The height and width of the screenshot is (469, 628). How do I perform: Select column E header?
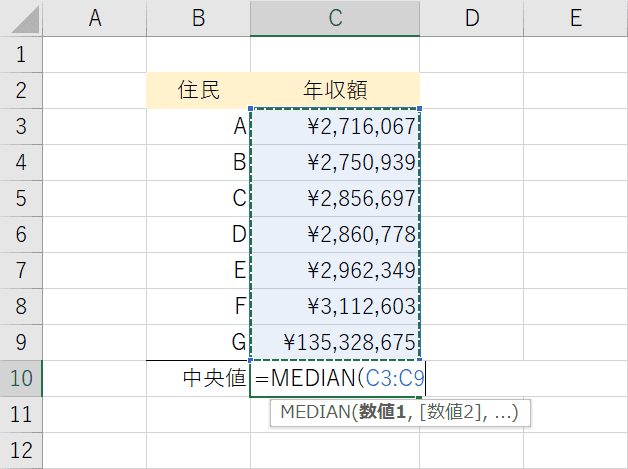click(x=576, y=18)
